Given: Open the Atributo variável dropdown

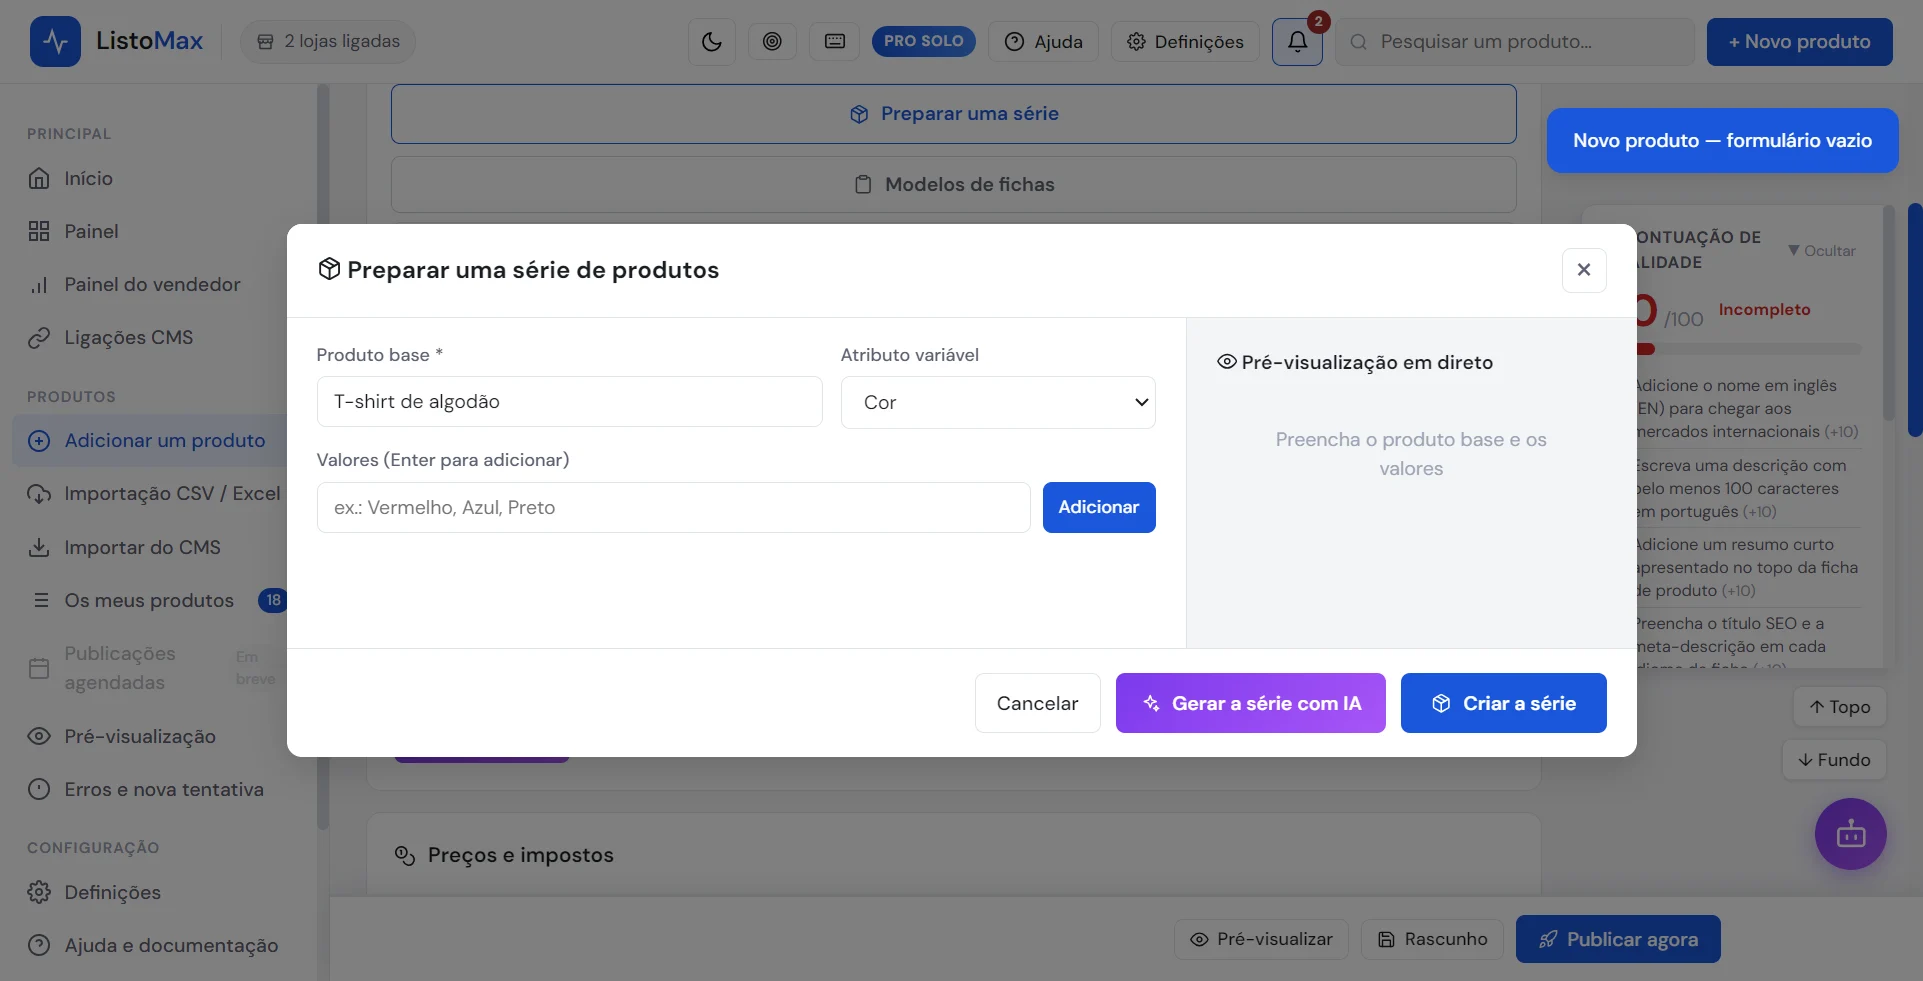Looking at the screenshot, I should (x=998, y=402).
